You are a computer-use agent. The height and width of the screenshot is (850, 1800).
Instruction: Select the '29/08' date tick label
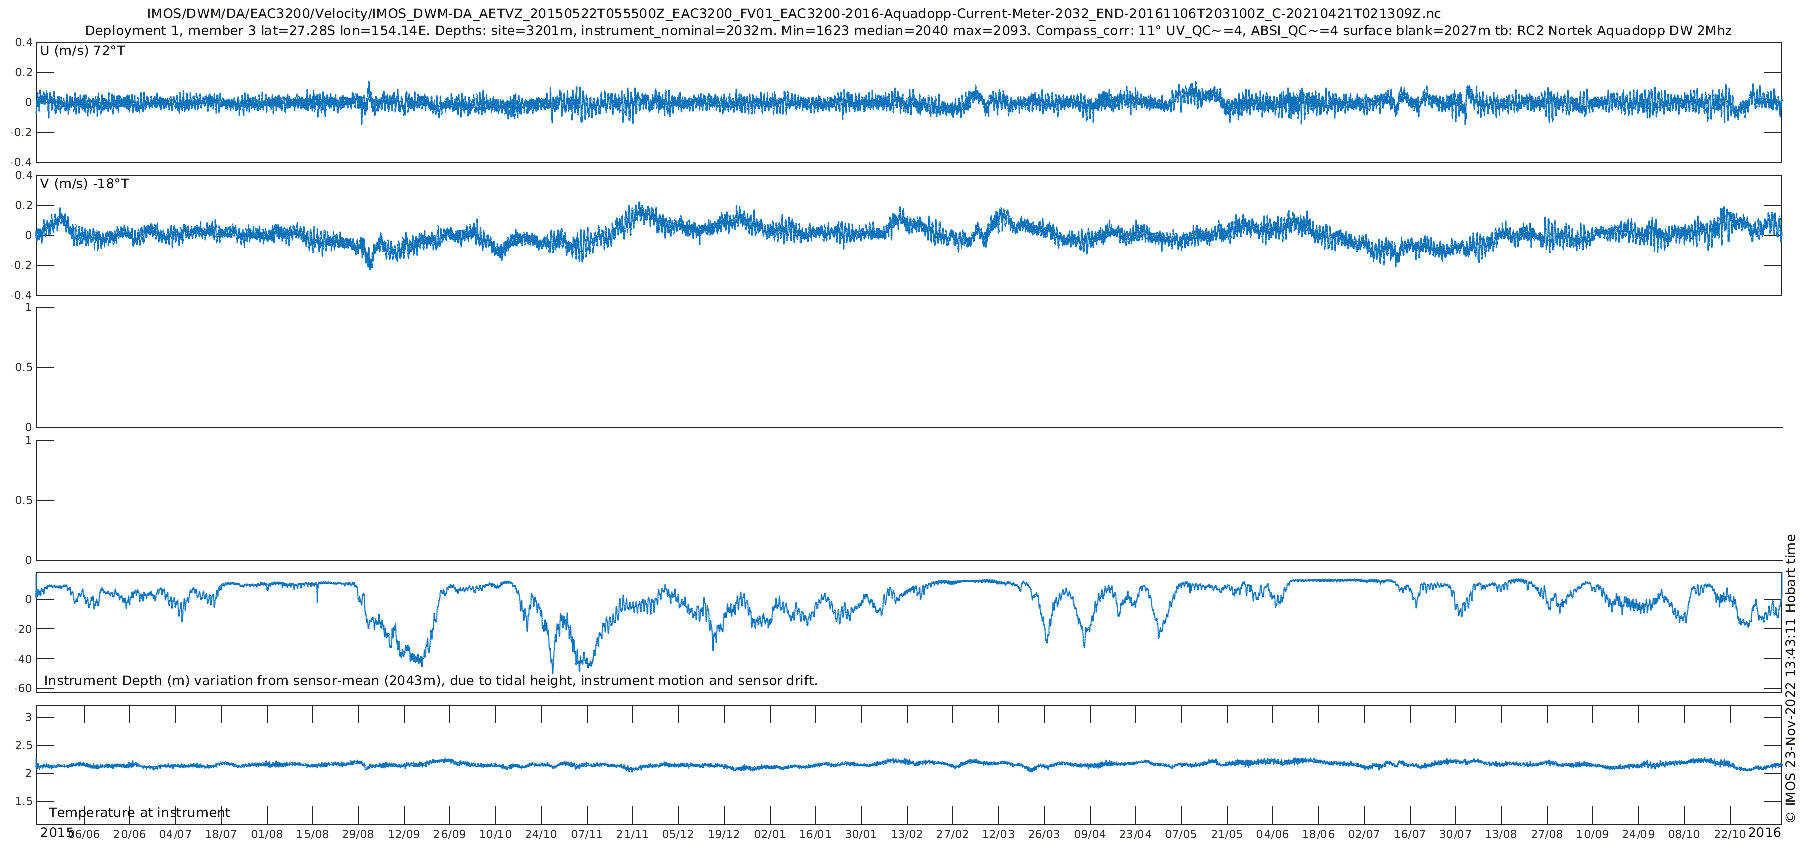click(x=358, y=834)
